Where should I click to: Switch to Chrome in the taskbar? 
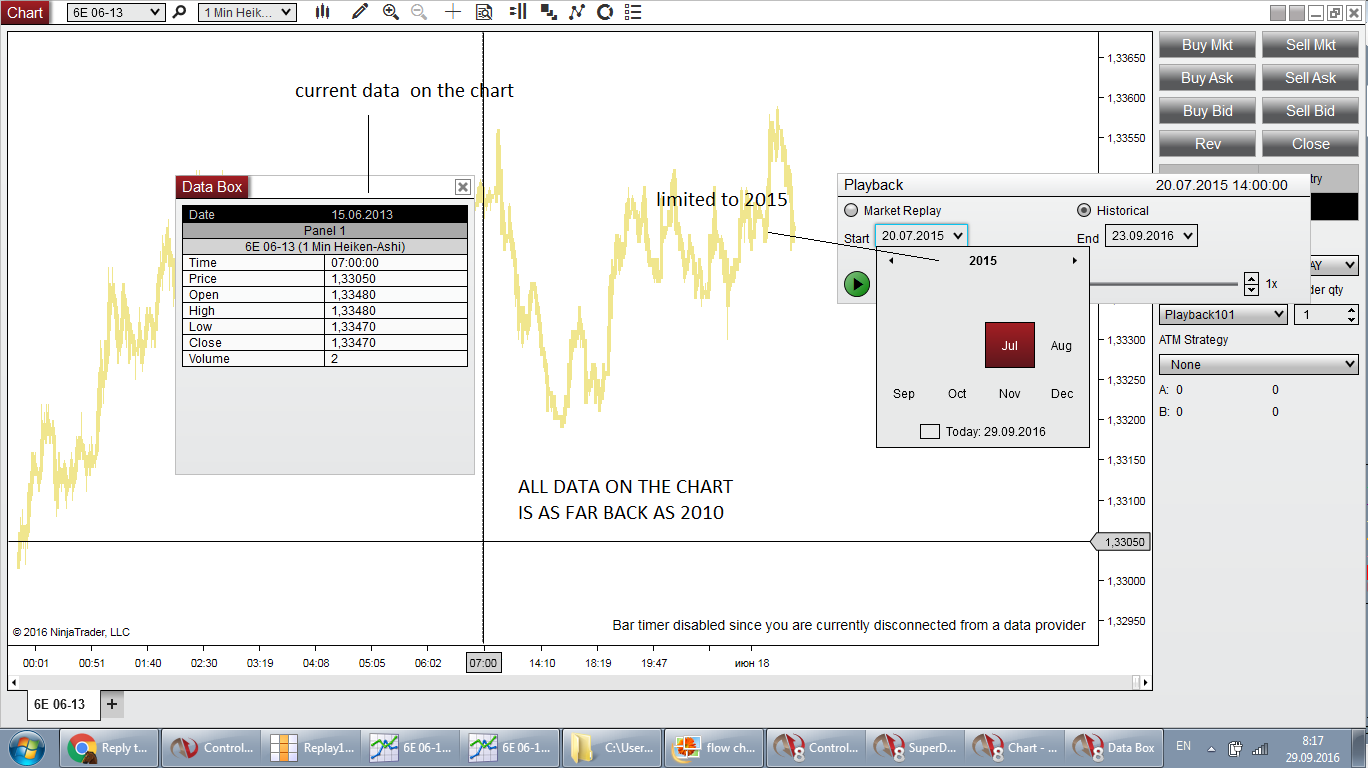(110, 747)
